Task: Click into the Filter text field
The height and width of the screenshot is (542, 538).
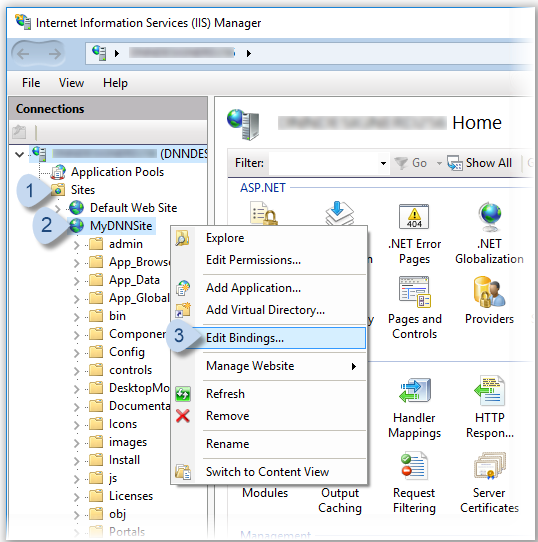Action: tap(324, 163)
